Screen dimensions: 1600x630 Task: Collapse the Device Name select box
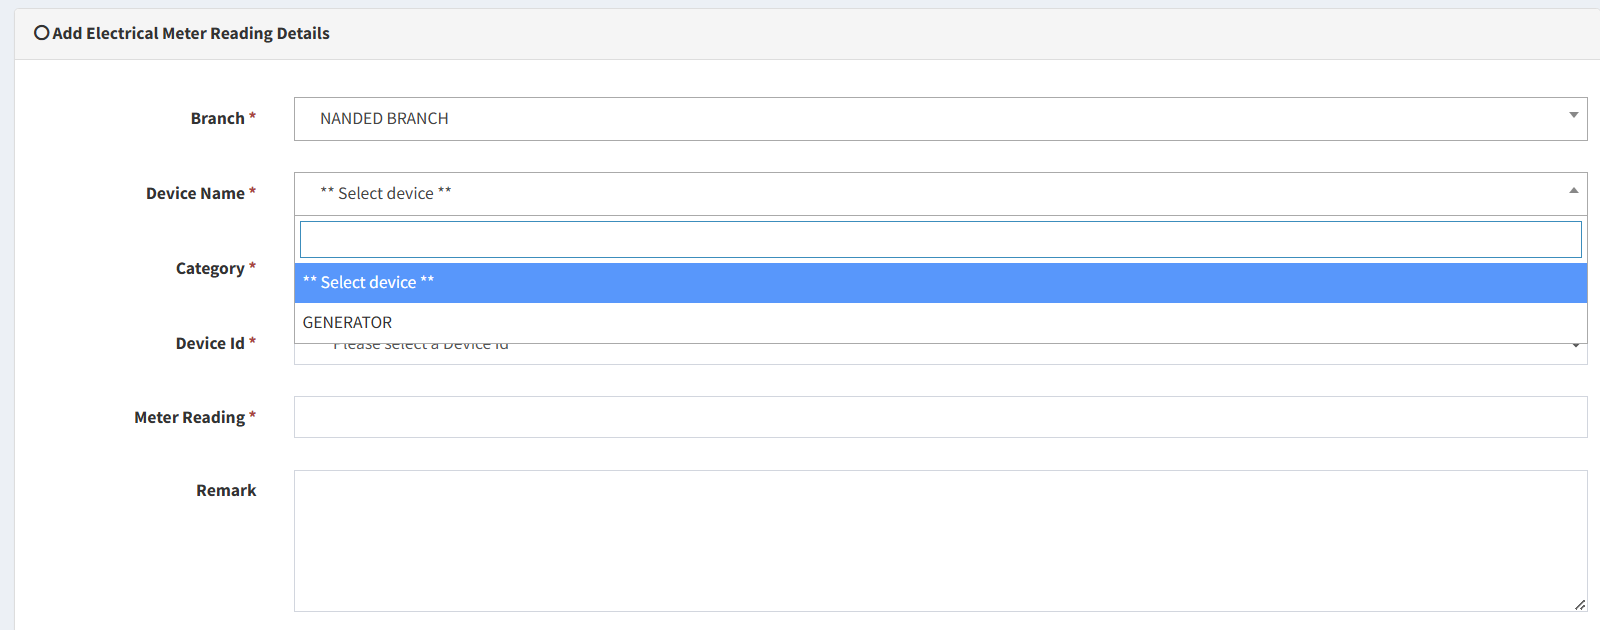click(940, 194)
